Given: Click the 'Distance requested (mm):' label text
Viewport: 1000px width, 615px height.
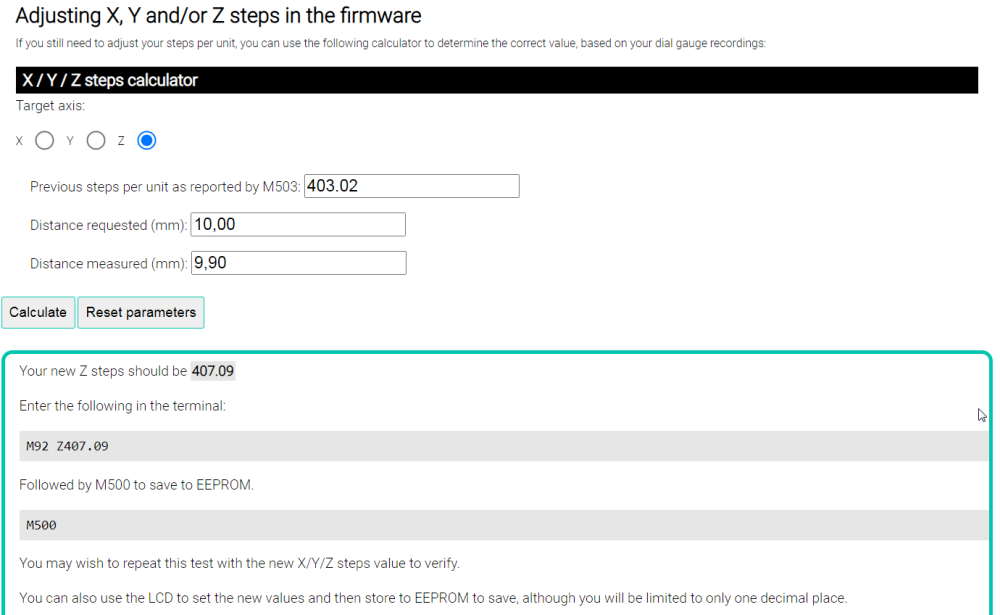Looking at the screenshot, I should tap(108, 225).
